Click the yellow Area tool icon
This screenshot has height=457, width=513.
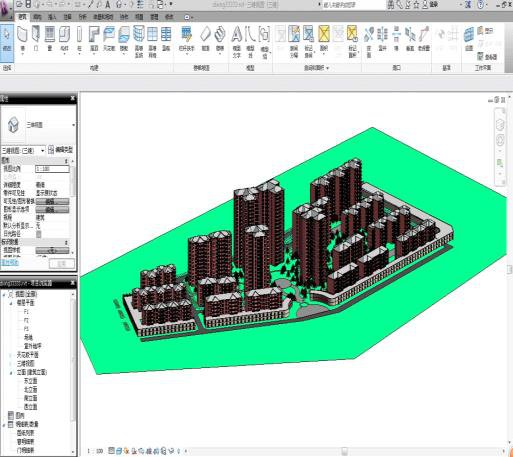(x=324, y=39)
